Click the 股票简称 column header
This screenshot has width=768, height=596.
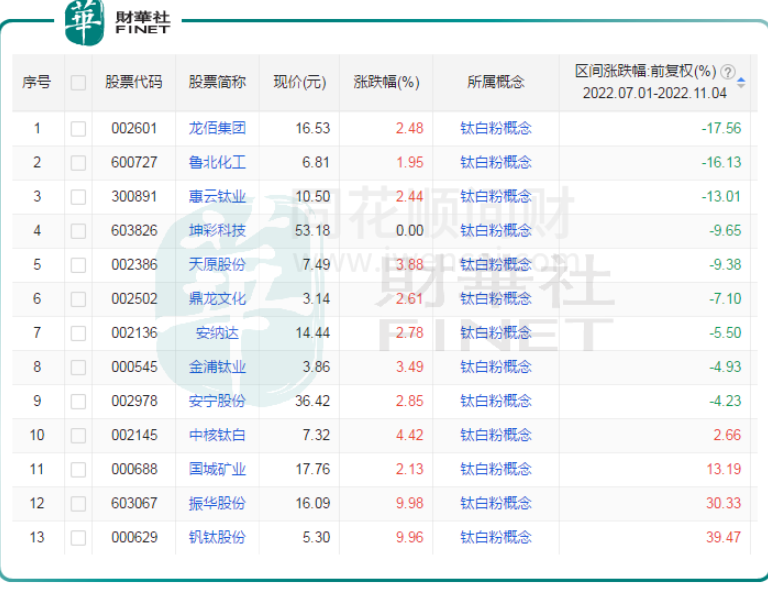pos(217,82)
